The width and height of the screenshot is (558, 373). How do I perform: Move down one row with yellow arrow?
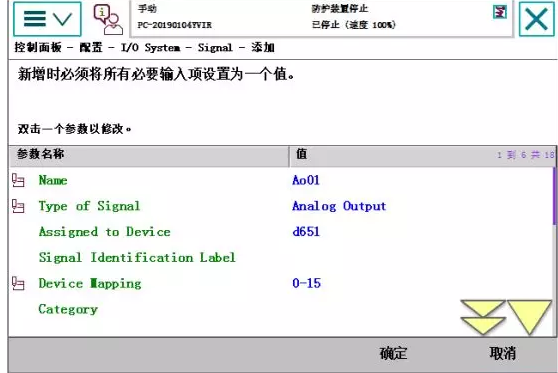click(529, 317)
